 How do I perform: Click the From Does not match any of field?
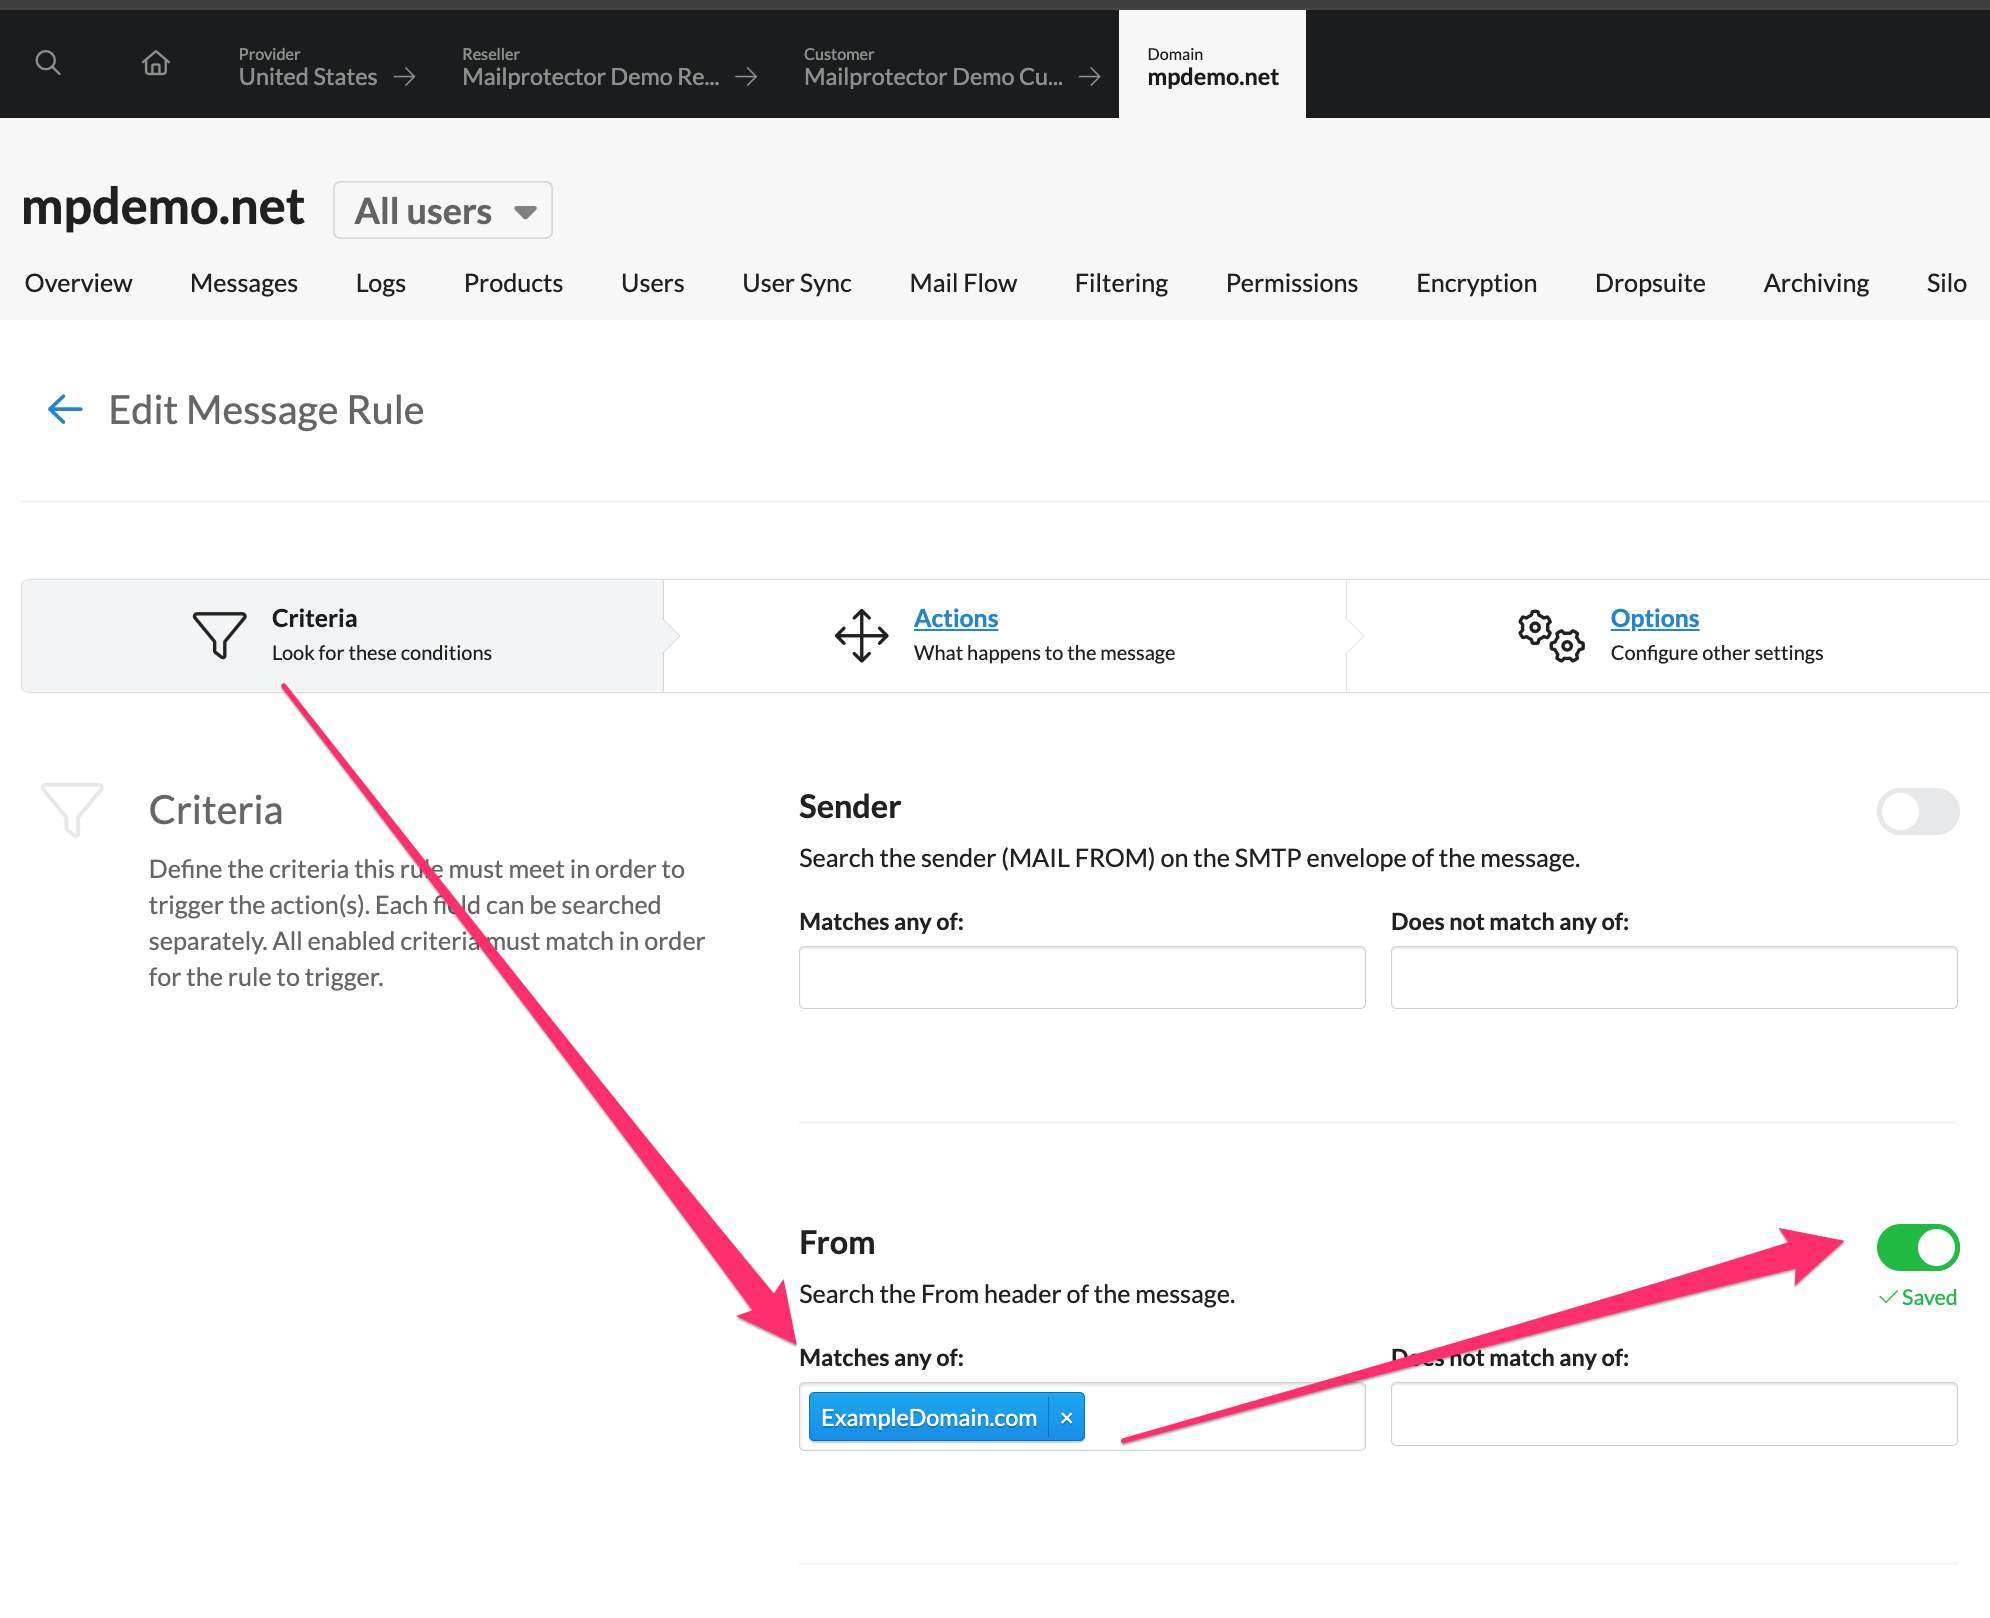[x=1672, y=1414]
